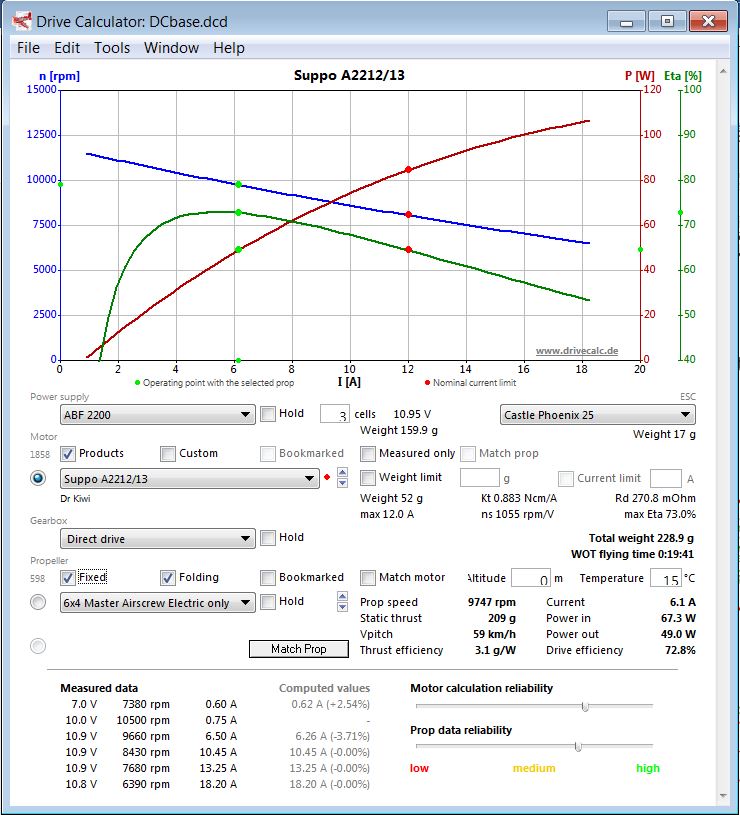Click the red dot beside motor dropdown
The height and width of the screenshot is (815, 740).
tap(327, 479)
